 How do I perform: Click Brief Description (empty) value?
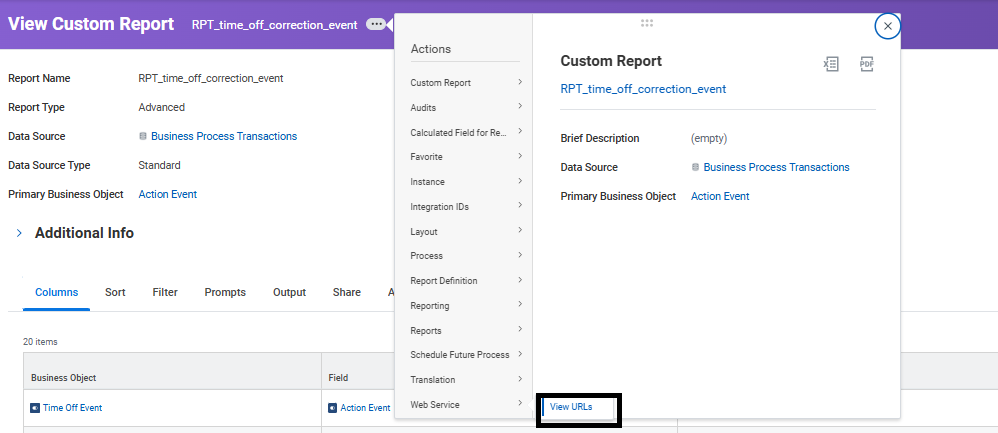tap(709, 138)
